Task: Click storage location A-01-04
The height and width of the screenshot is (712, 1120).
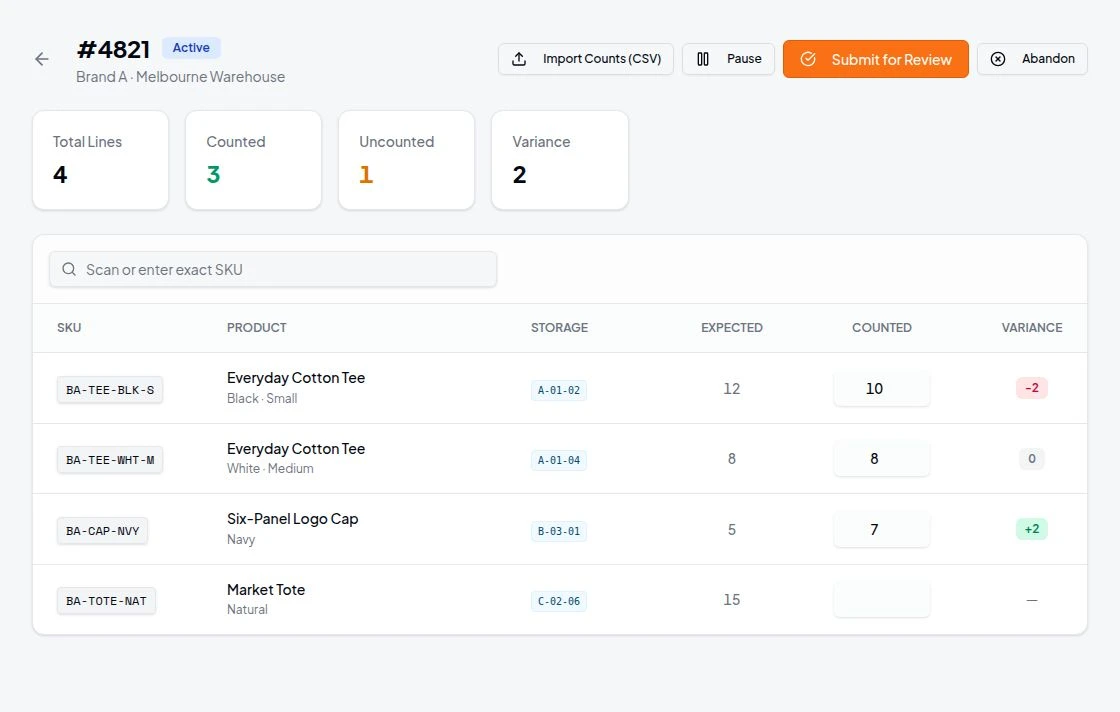Action: coord(559,460)
